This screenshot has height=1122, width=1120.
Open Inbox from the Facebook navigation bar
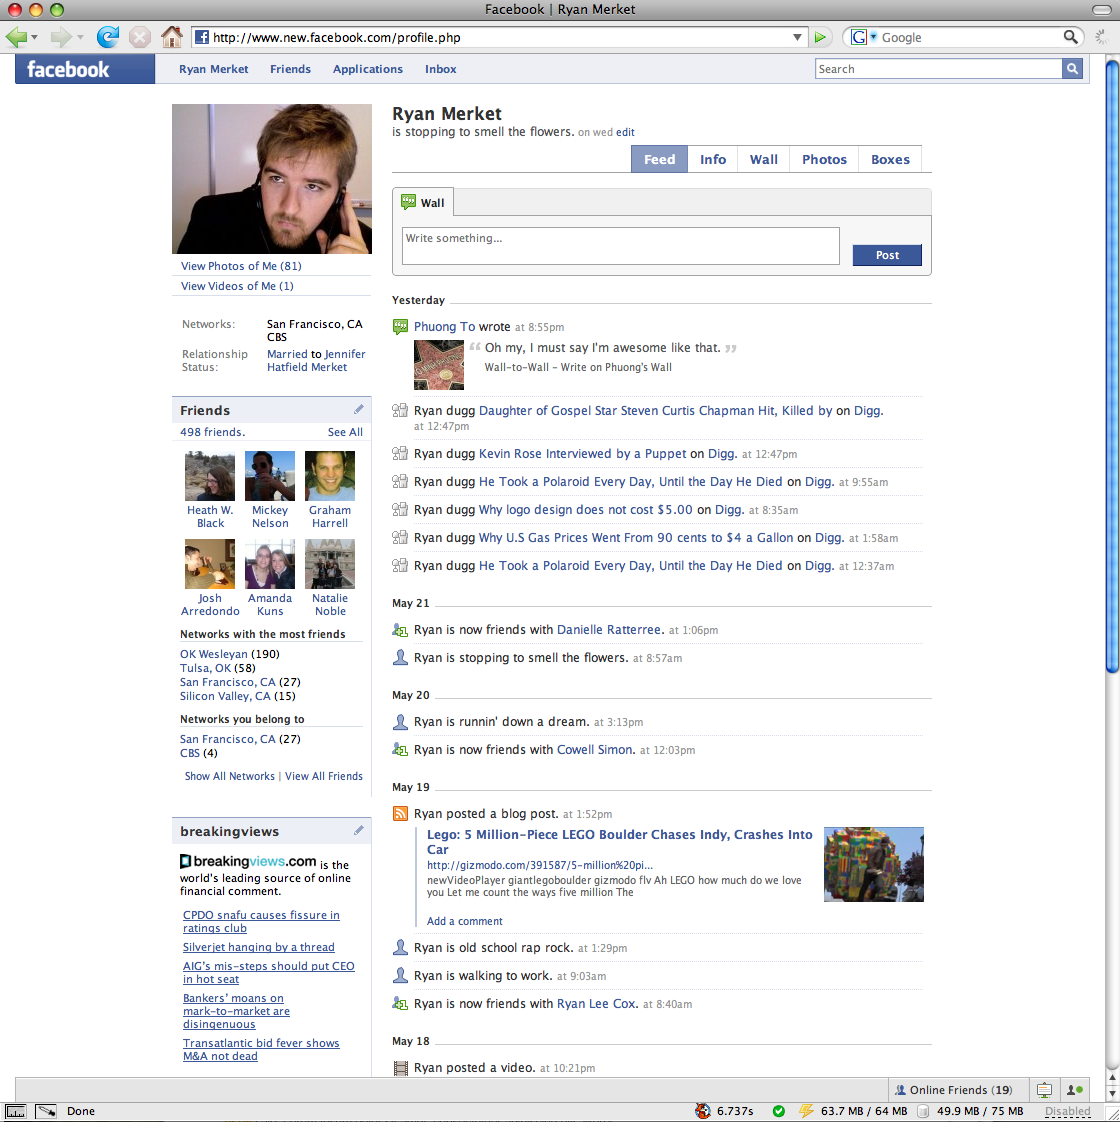pos(440,69)
